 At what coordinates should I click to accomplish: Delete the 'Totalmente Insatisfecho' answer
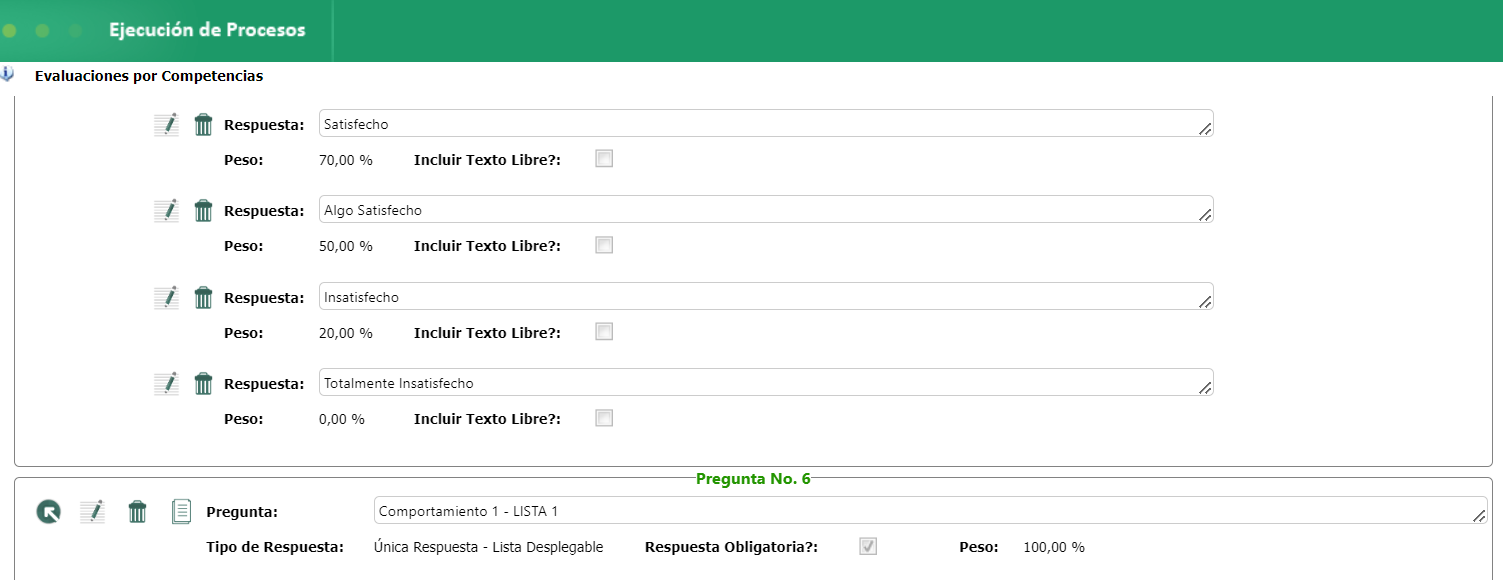coord(203,384)
